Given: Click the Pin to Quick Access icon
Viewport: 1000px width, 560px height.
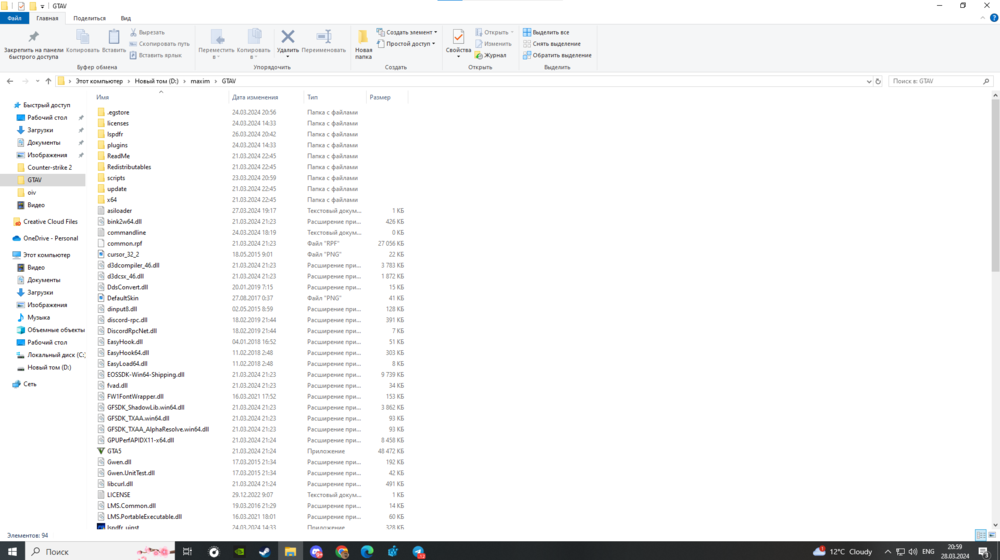Looking at the screenshot, I should point(33,37).
